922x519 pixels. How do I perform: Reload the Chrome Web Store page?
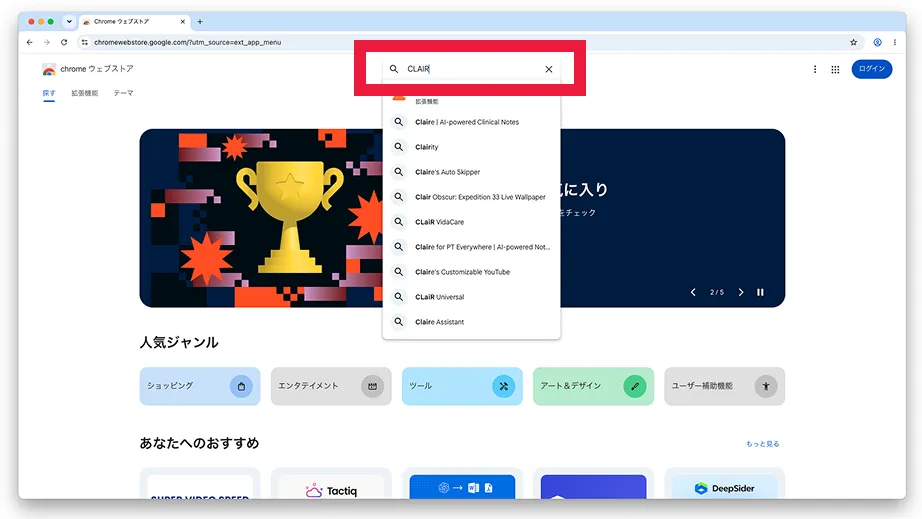click(64, 42)
